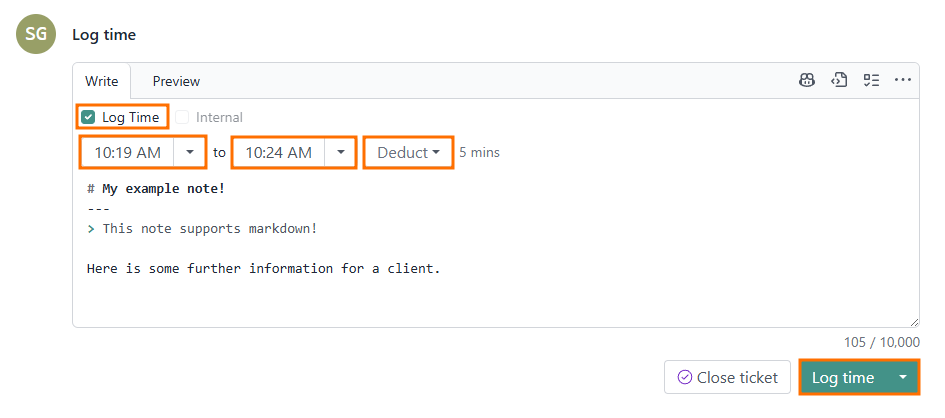The width and height of the screenshot is (945, 418).
Task: Click into the 10:24 AM end time field
Action: pos(279,153)
